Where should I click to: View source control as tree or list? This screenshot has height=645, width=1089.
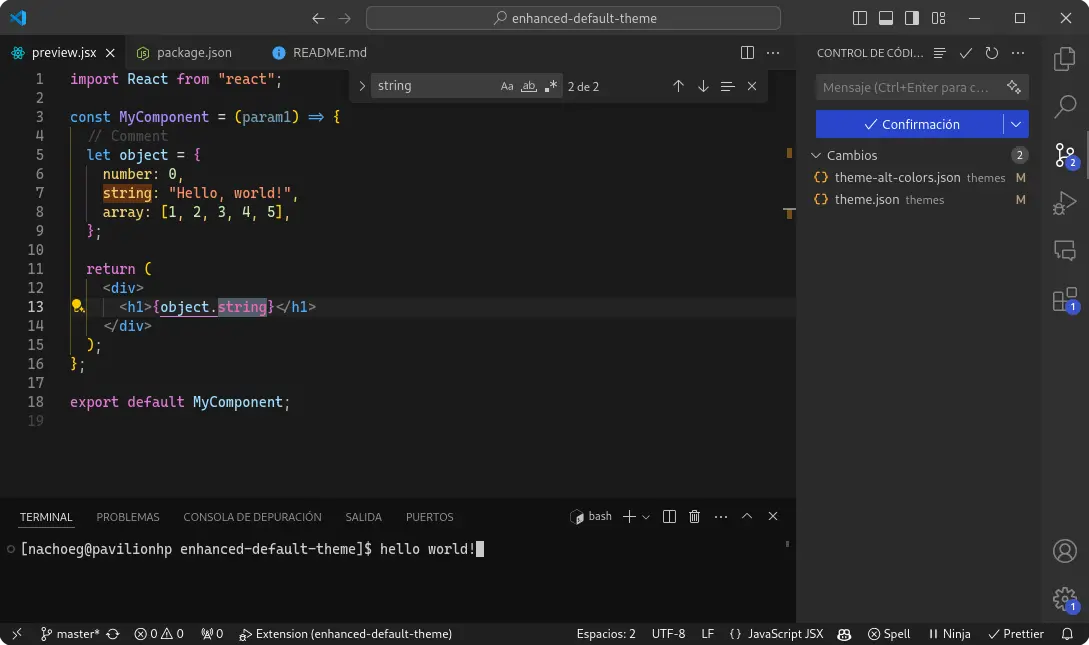tap(940, 53)
